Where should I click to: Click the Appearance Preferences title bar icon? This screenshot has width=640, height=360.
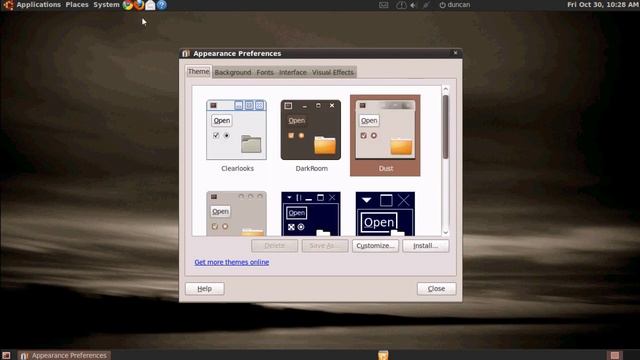tap(186, 53)
